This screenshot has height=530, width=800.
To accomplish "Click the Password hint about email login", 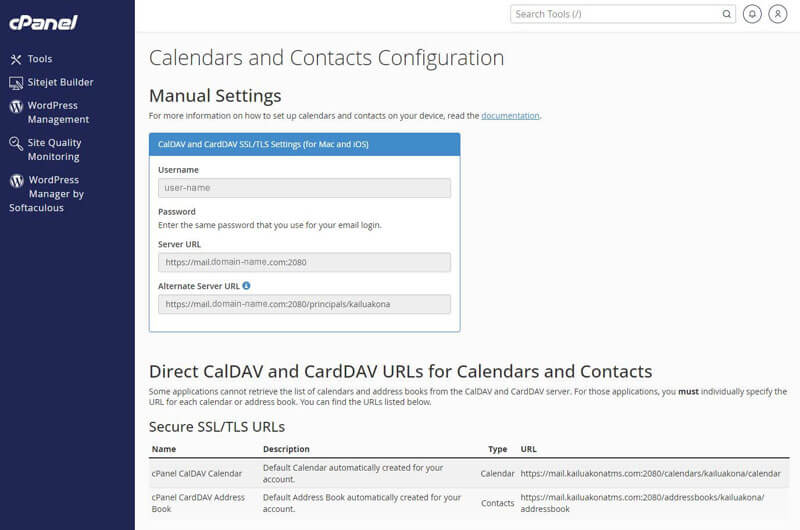I will click(x=270, y=225).
